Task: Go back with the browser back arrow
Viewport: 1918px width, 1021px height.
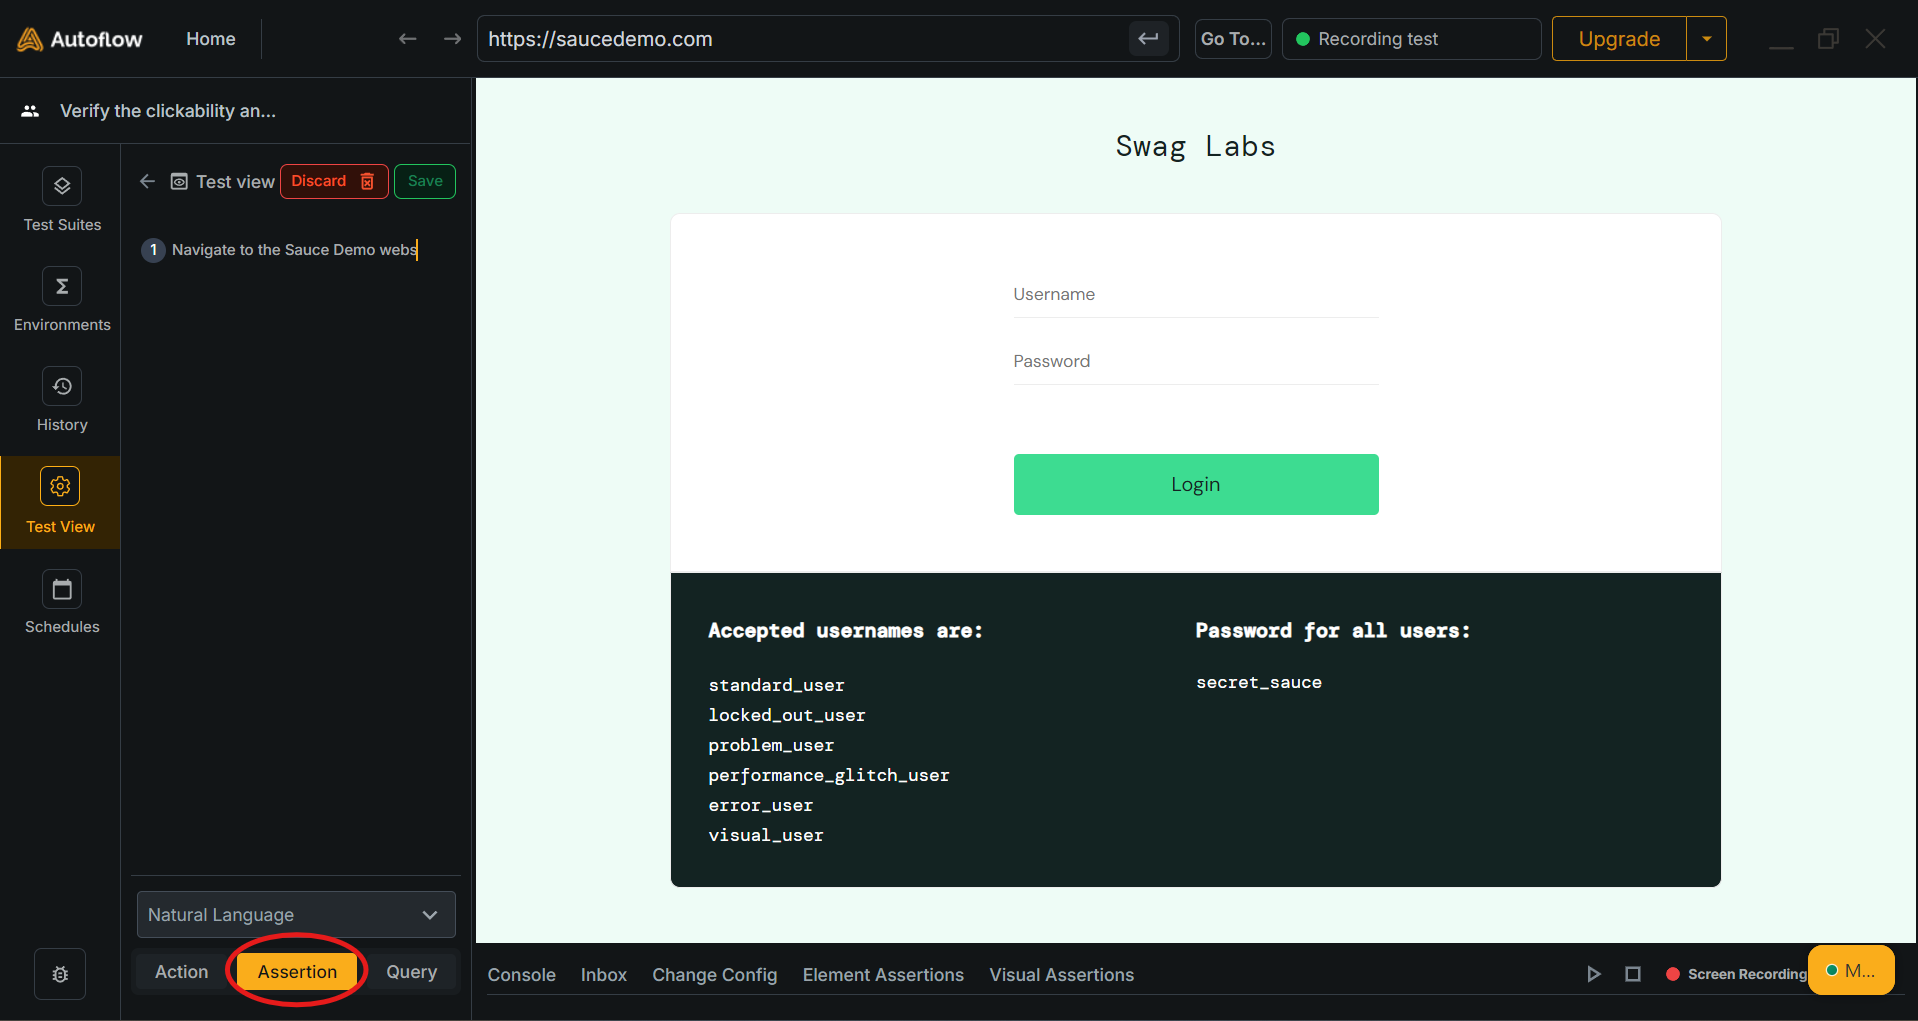Action: 407,39
